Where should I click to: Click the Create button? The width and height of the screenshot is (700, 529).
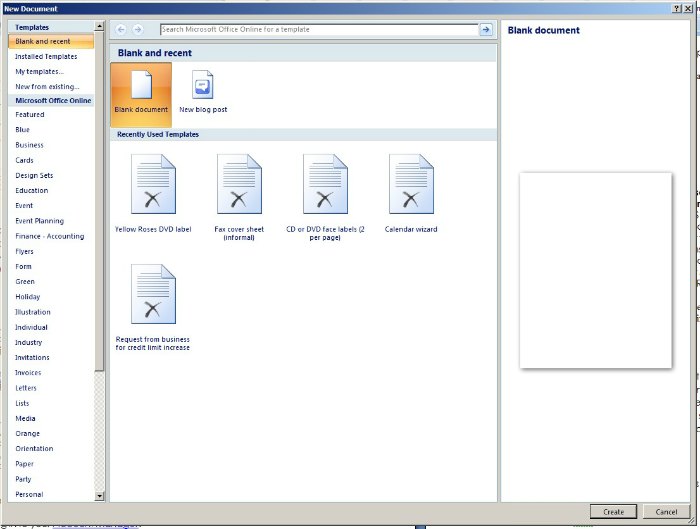tap(613, 512)
